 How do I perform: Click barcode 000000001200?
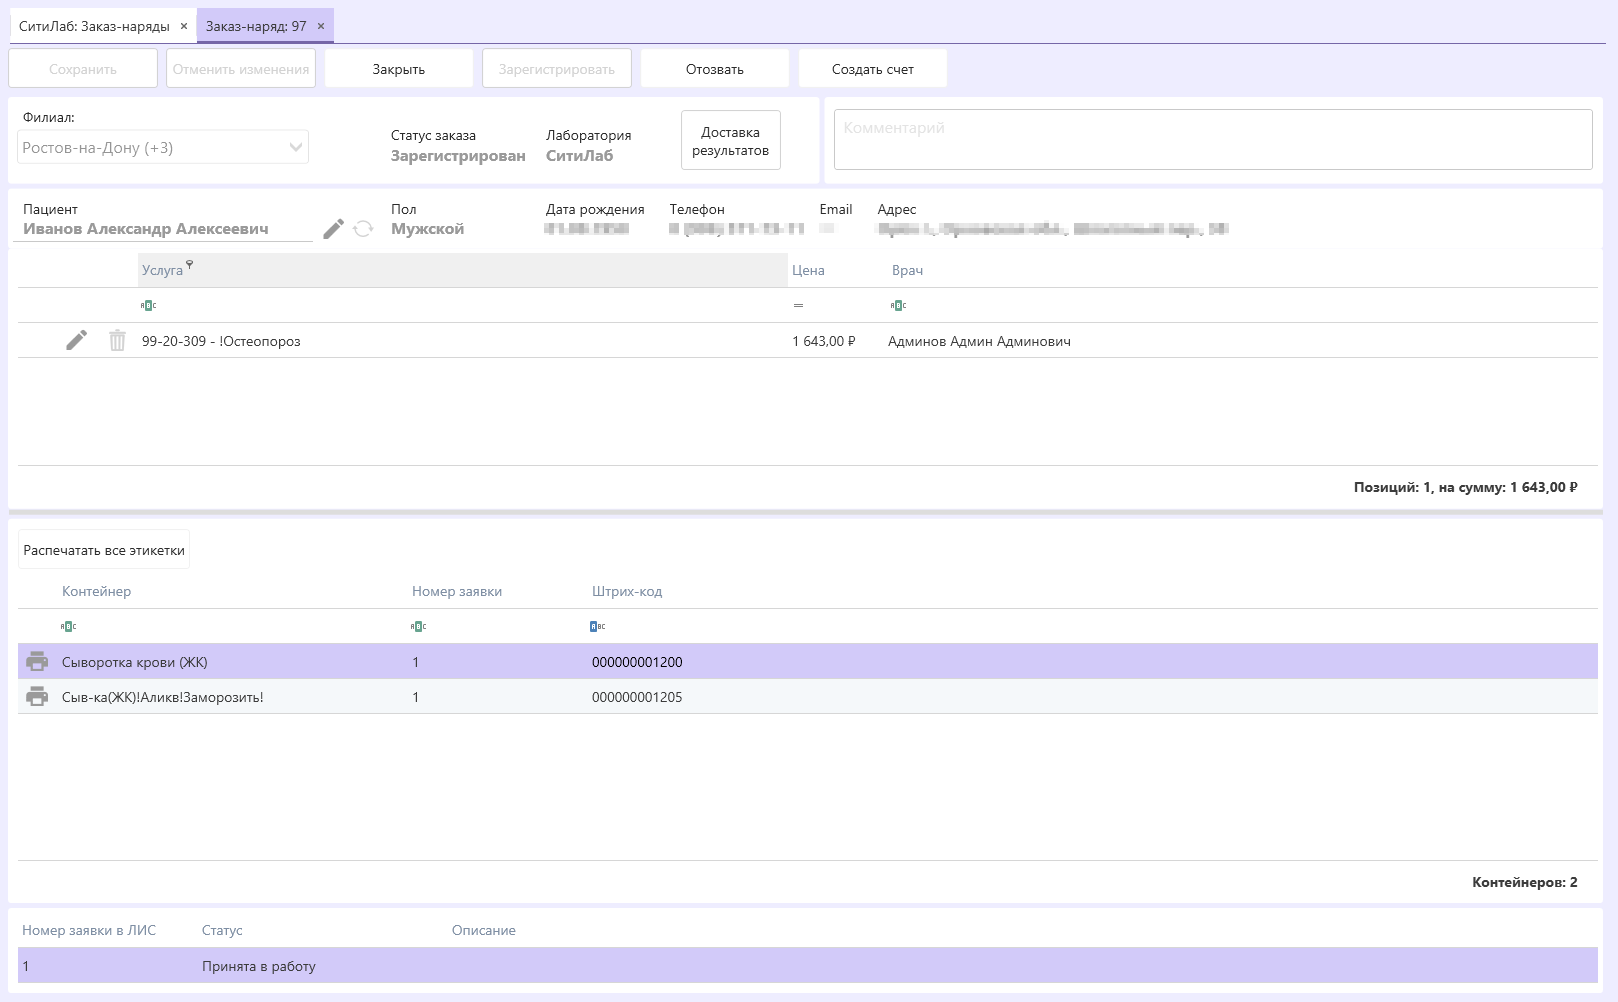coord(637,662)
